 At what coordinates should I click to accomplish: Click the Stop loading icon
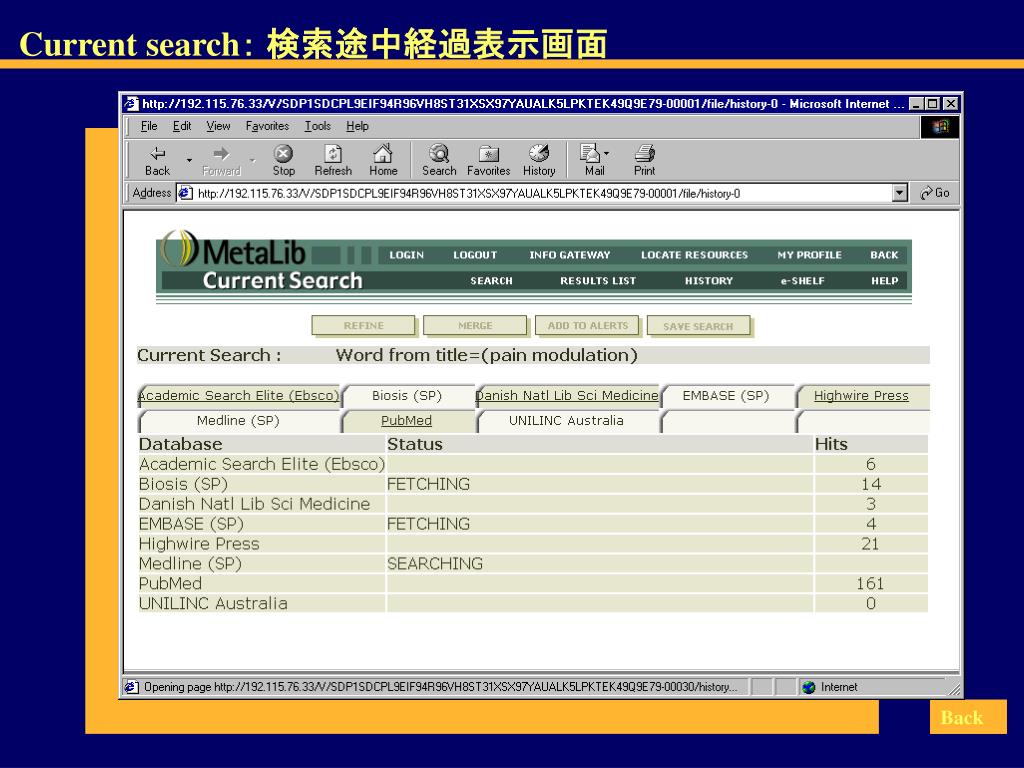[283, 153]
